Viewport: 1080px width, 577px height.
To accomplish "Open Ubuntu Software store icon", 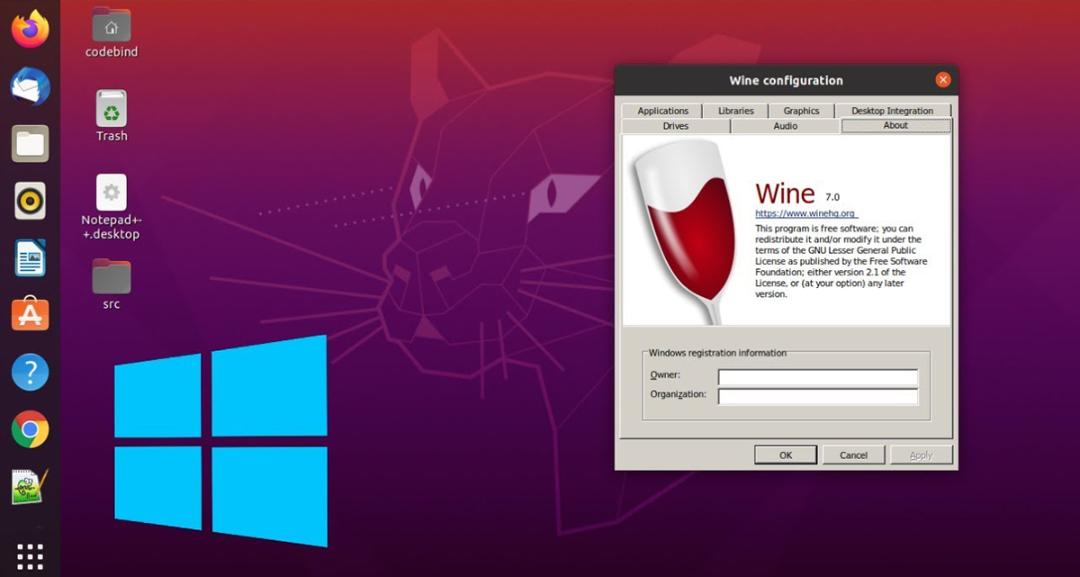I will (x=30, y=315).
